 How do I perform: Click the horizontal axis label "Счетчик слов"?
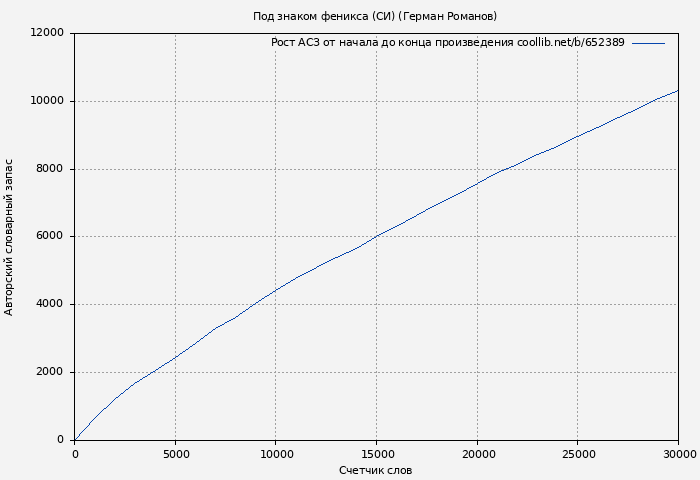(x=375, y=470)
